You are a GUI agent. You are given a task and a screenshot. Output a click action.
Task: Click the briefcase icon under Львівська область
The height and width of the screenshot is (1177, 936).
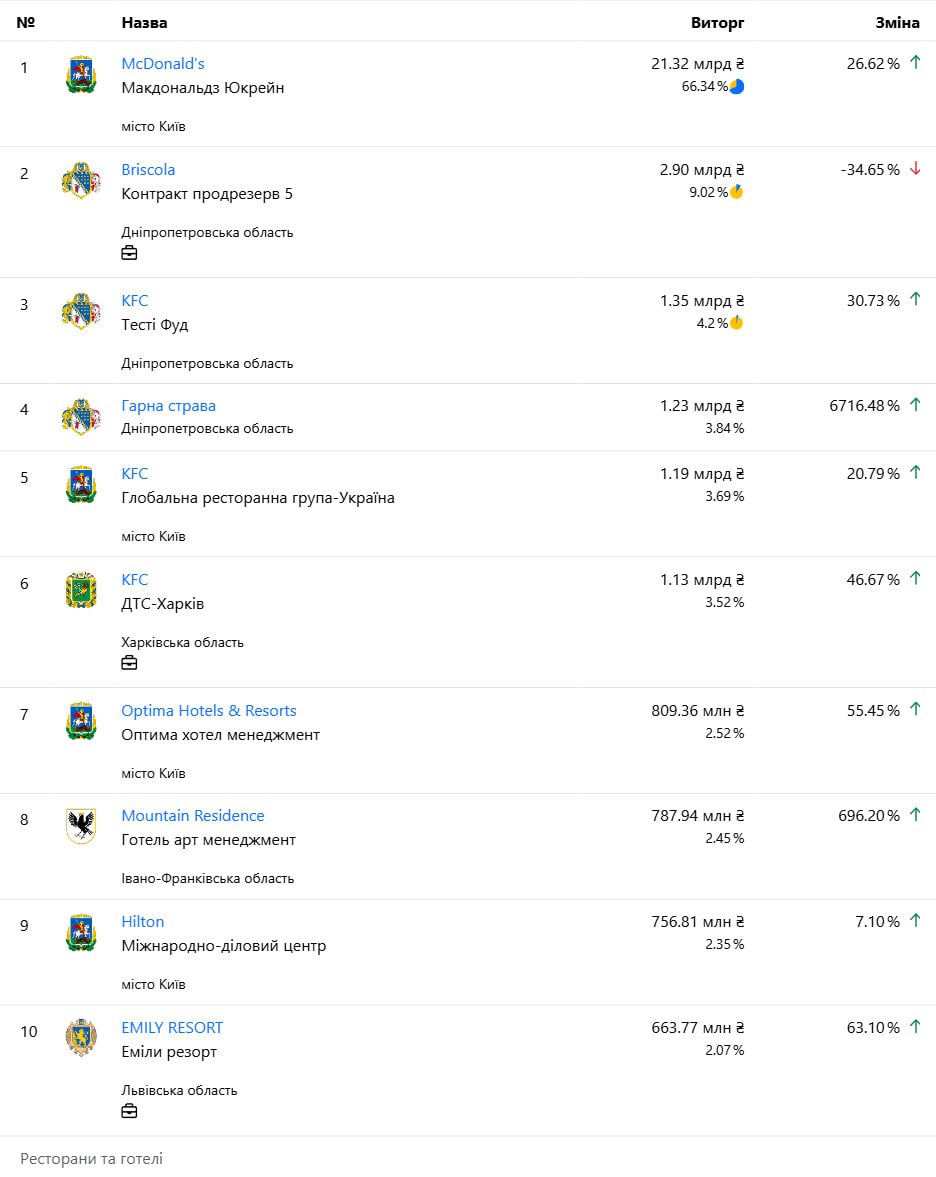[x=129, y=1111]
